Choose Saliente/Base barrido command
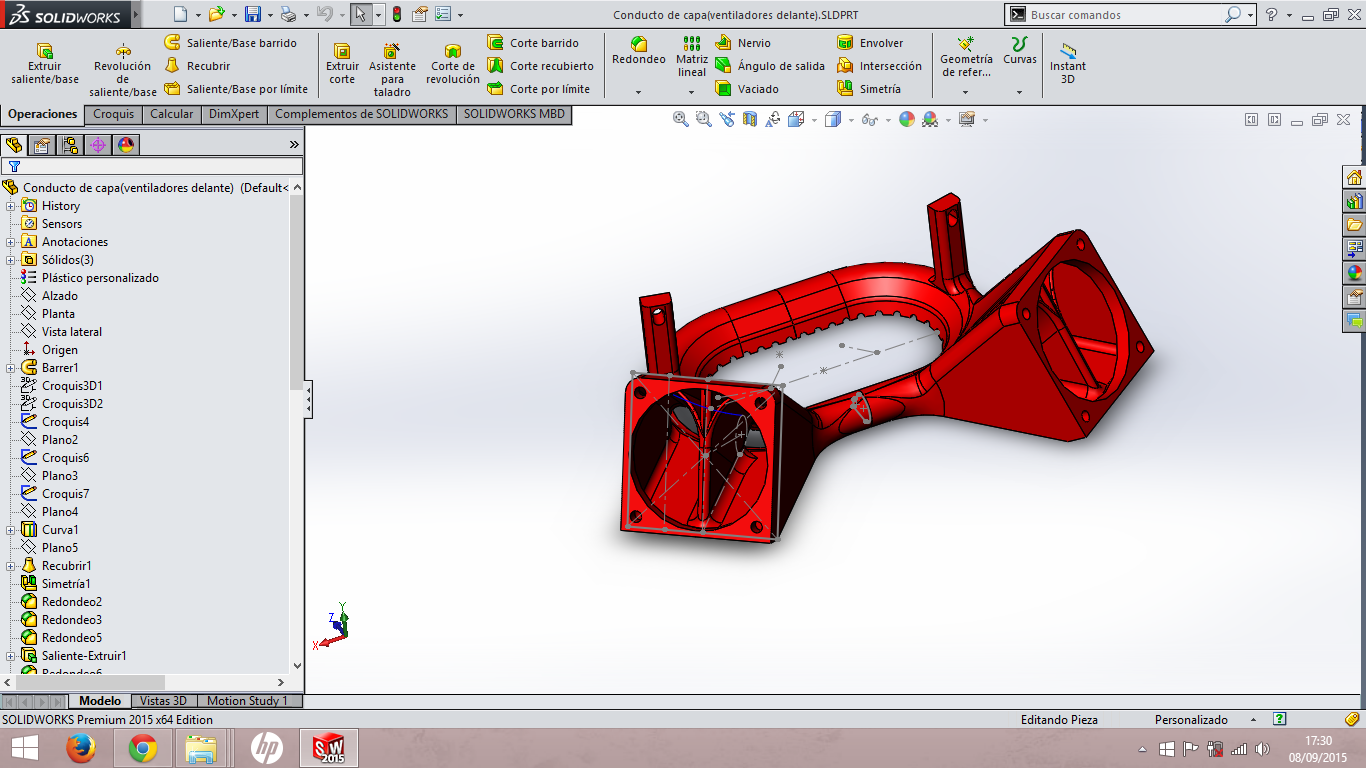 pyautogui.click(x=230, y=43)
